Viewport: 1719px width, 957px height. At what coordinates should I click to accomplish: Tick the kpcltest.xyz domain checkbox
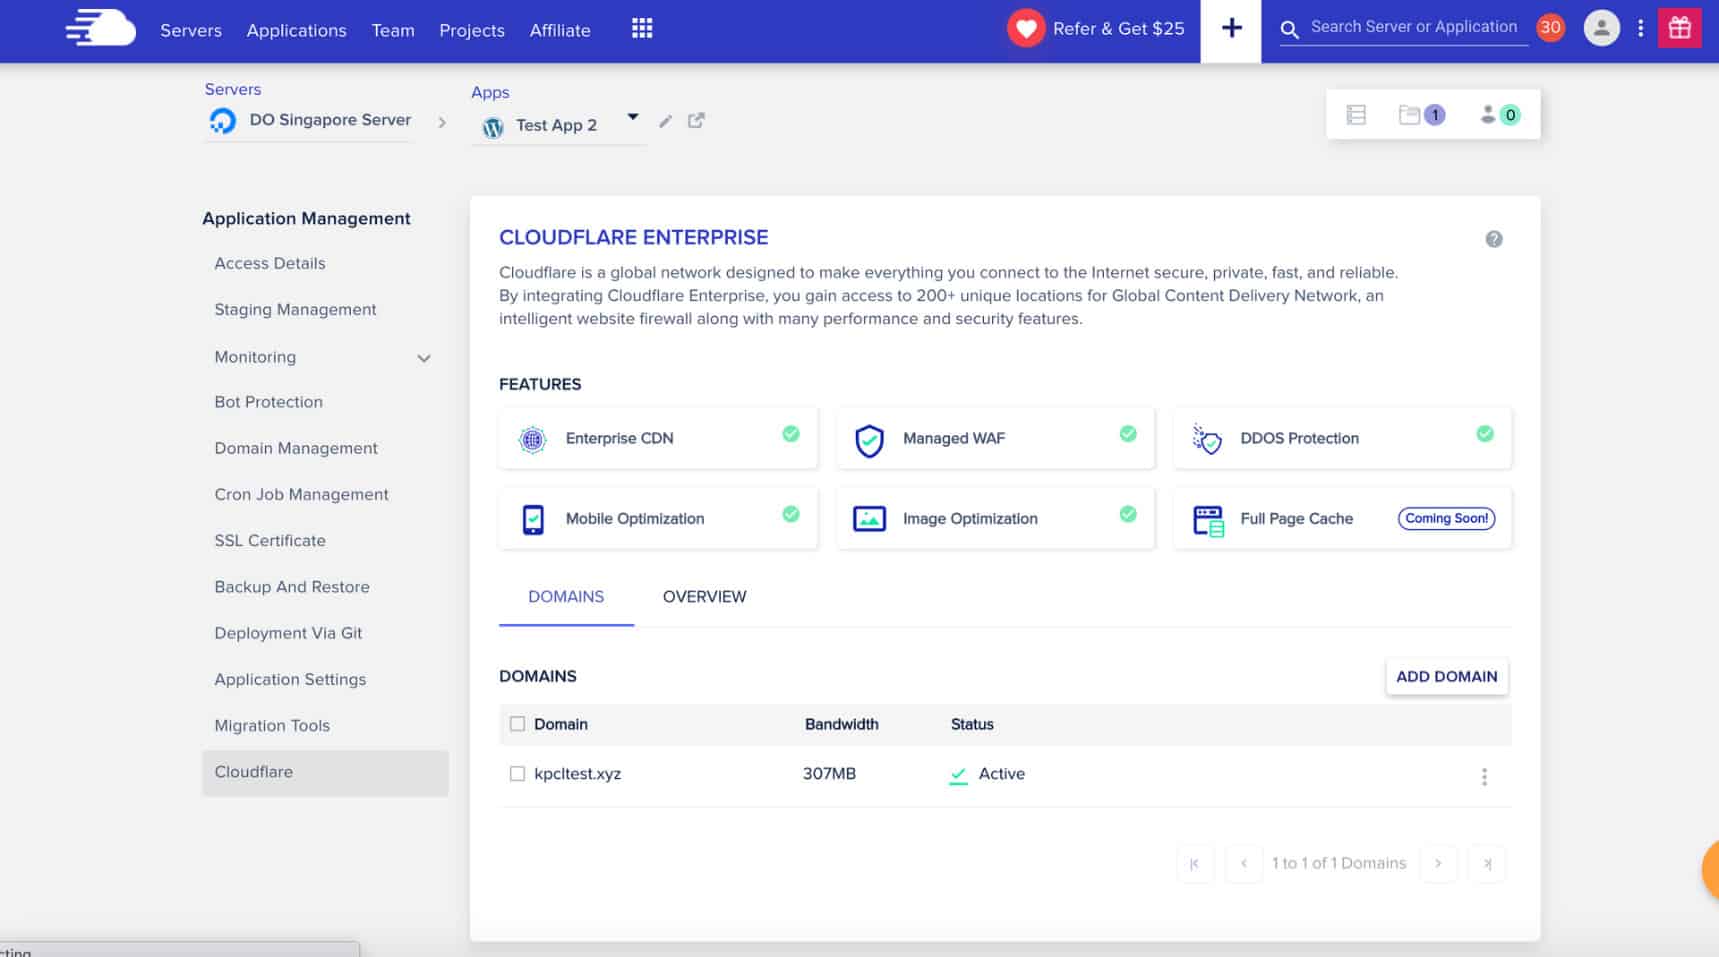[x=517, y=774]
